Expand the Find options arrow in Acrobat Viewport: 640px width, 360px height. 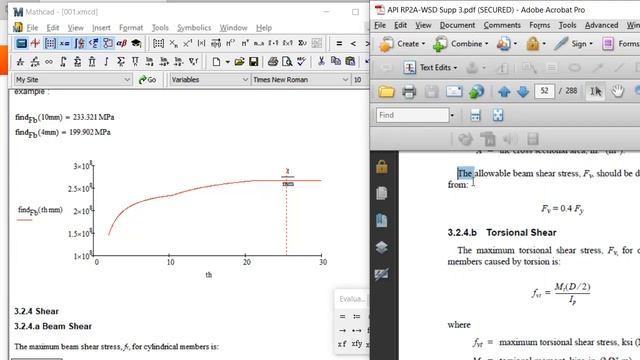pyautogui.click(x=452, y=116)
